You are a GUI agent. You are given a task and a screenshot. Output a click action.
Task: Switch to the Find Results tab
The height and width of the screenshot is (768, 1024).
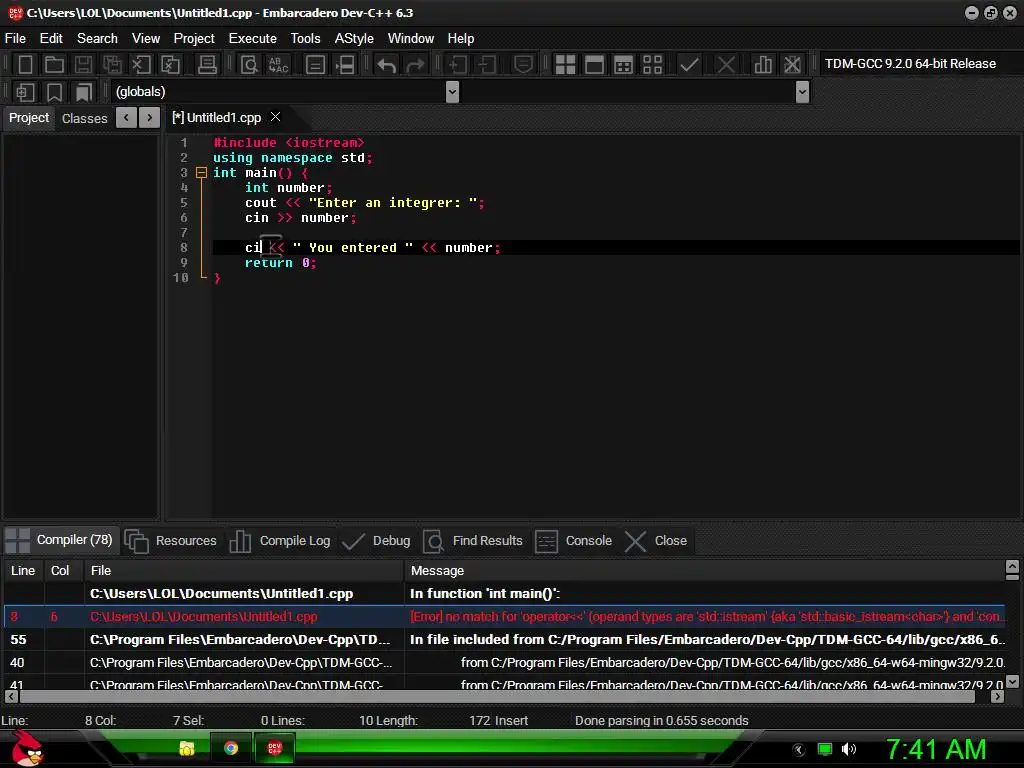point(473,541)
